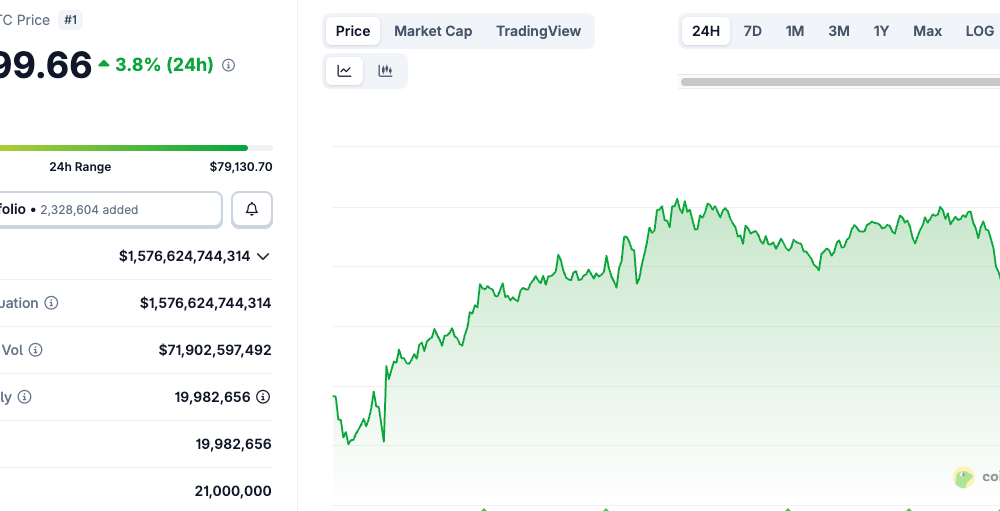Open the TradingView chart tab
Screen dimensions: 1000x511
pyautogui.click(x=538, y=31)
